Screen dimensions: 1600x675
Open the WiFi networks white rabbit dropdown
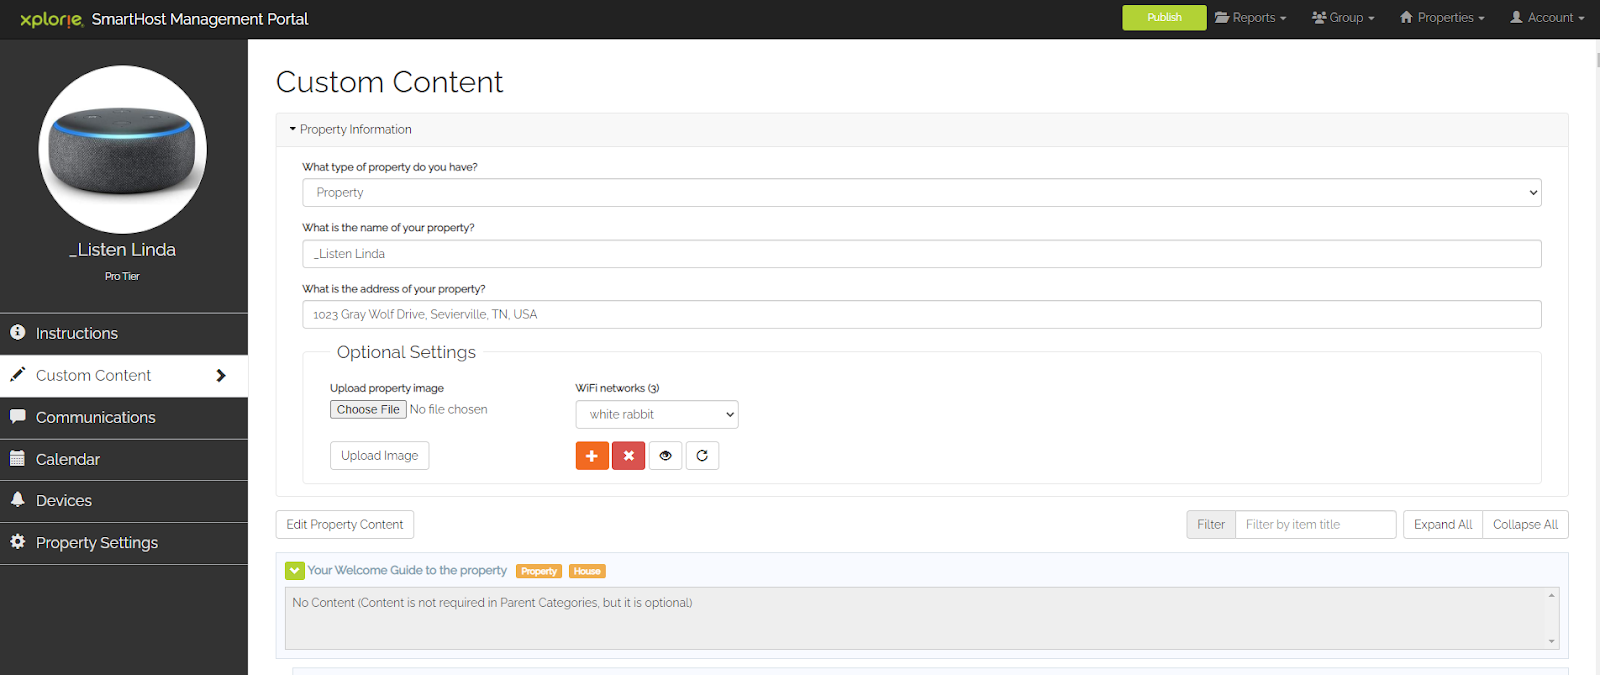657,414
